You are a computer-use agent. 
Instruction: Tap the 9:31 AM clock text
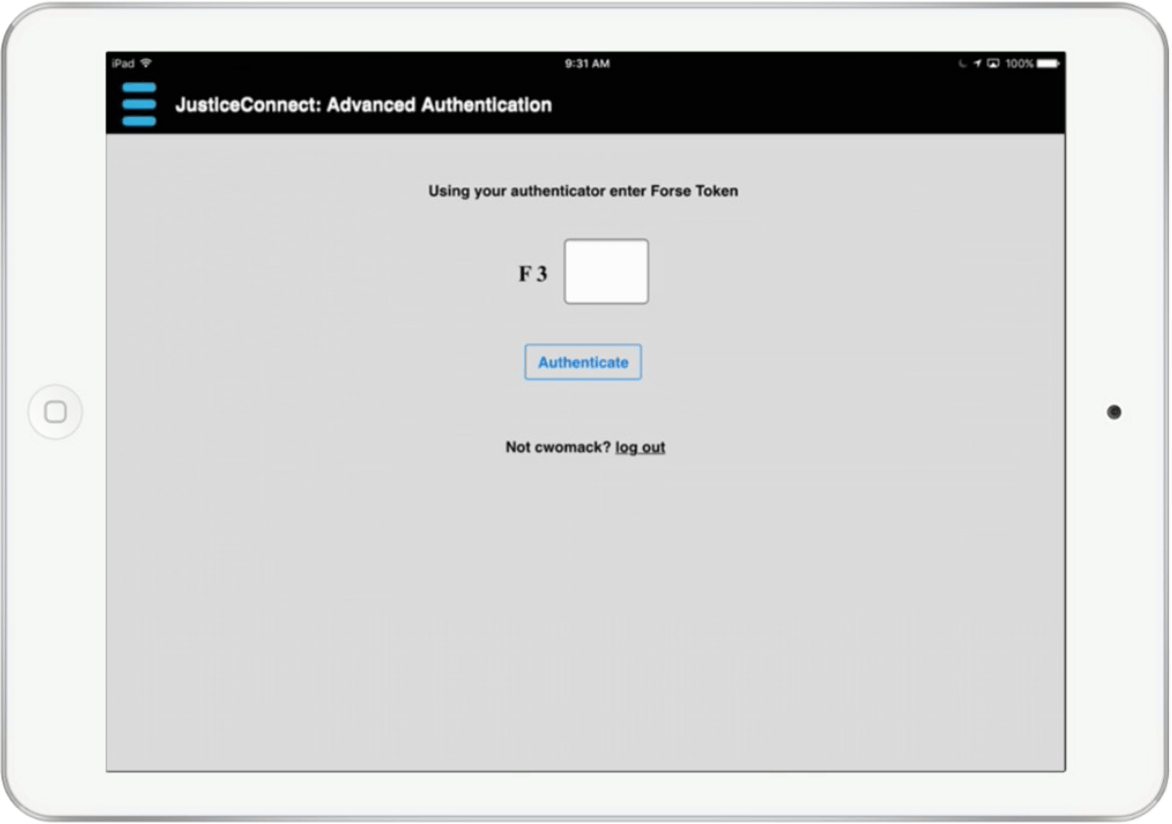point(587,64)
